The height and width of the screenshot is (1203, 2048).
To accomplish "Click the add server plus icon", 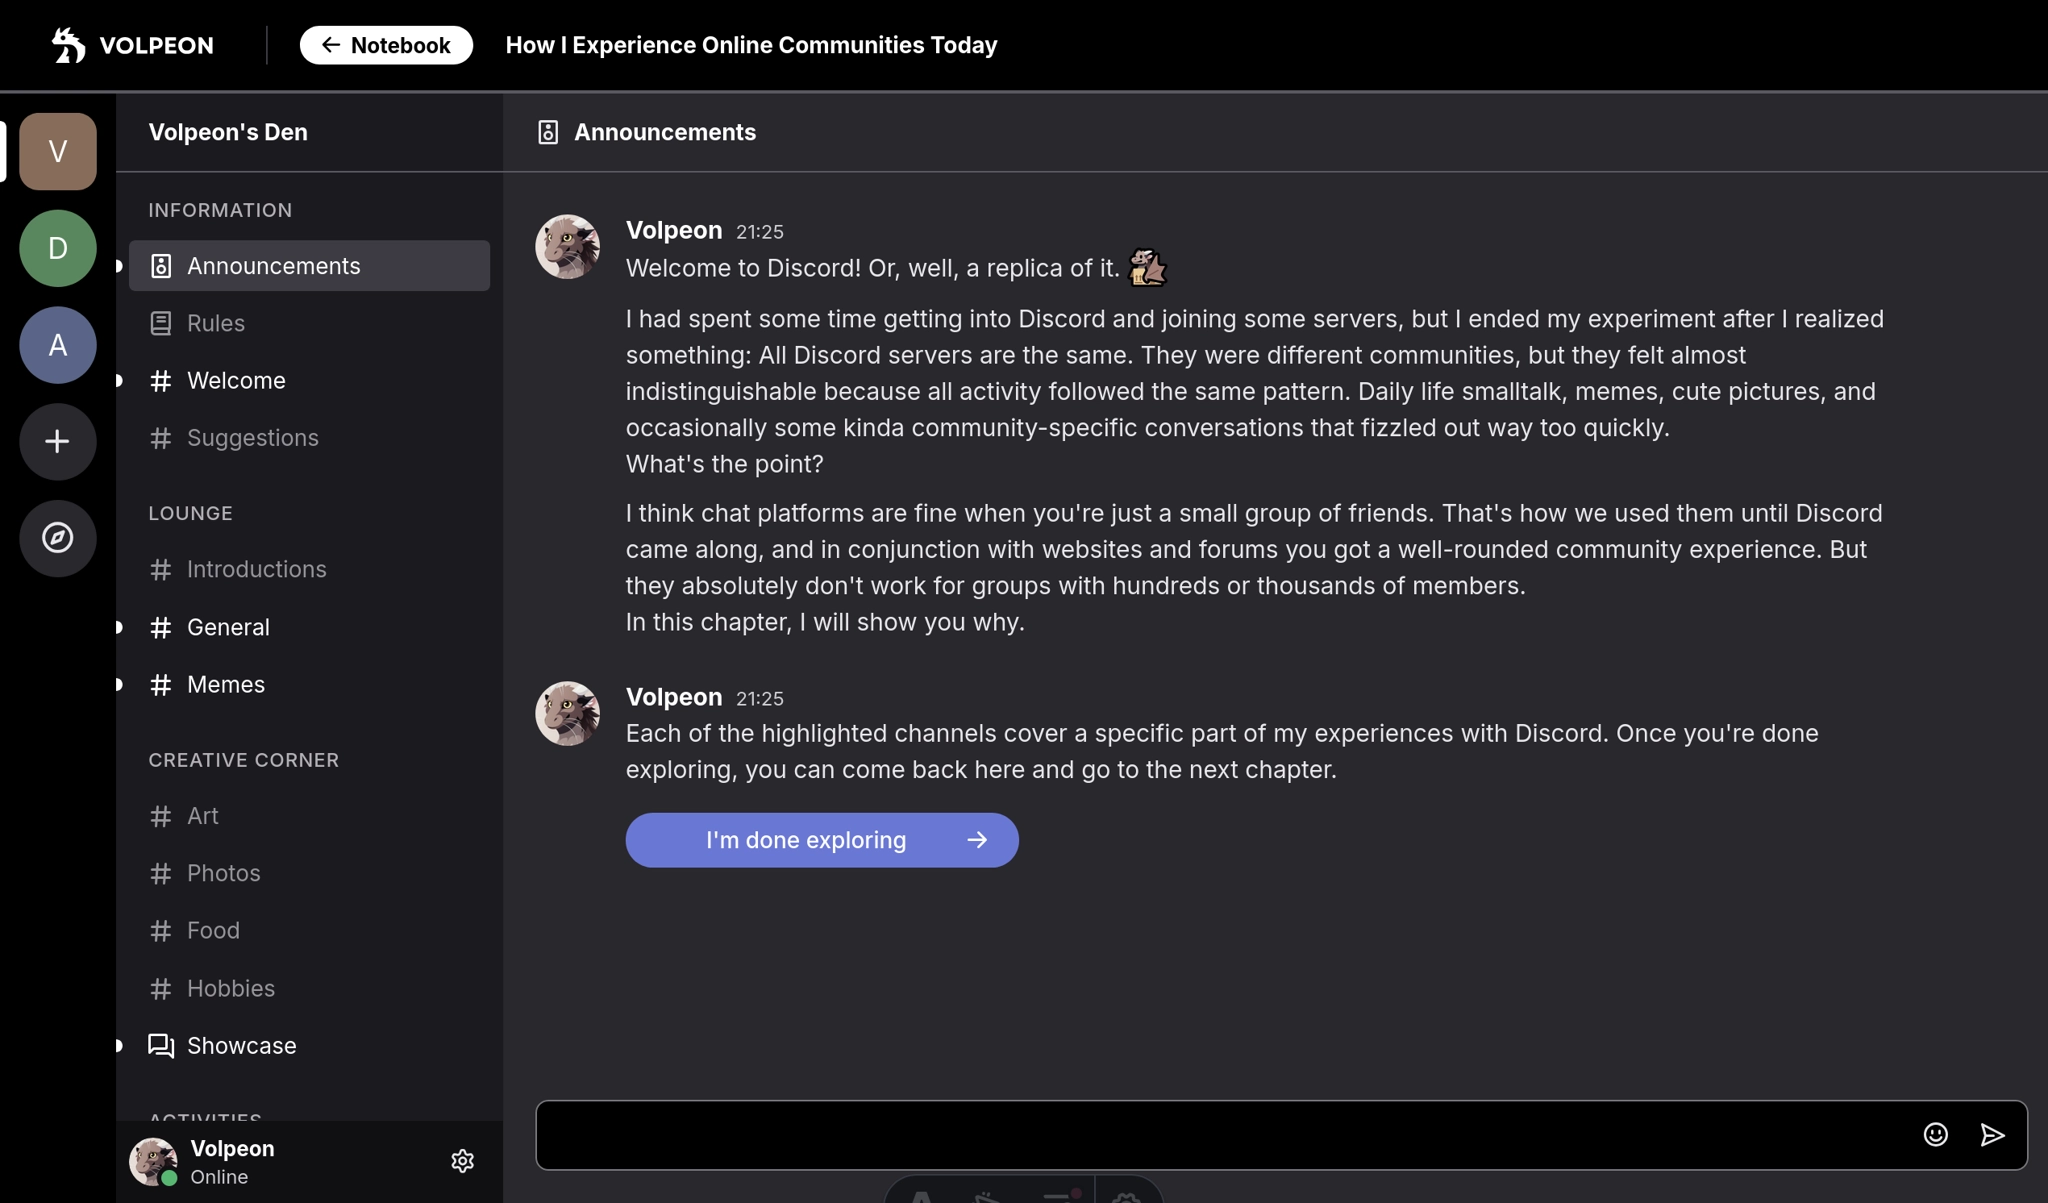I will coord(58,441).
